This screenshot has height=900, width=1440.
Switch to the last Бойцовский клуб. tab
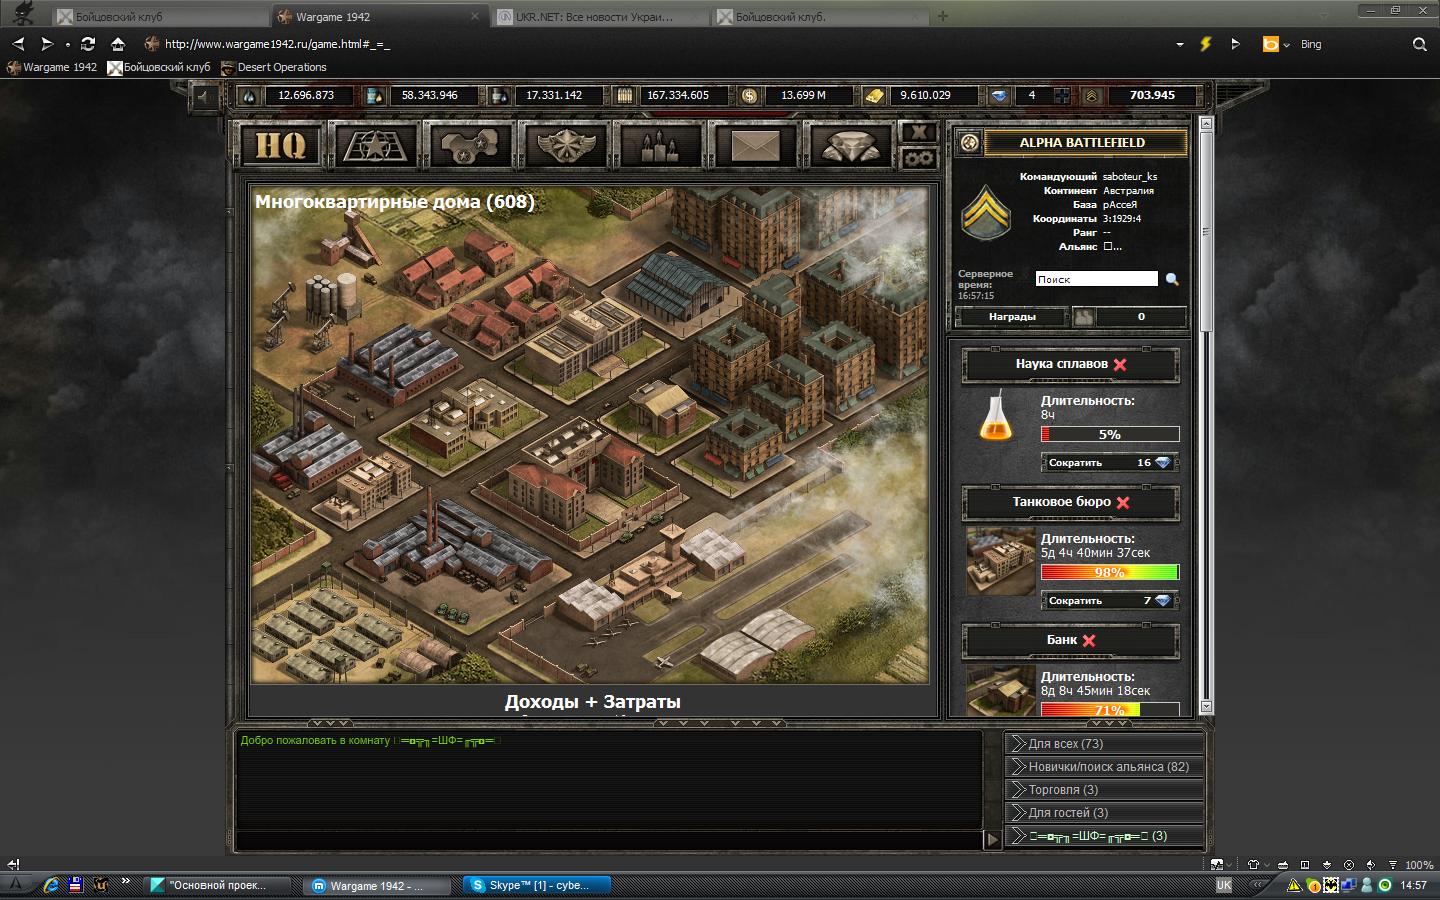coord(821,16)
